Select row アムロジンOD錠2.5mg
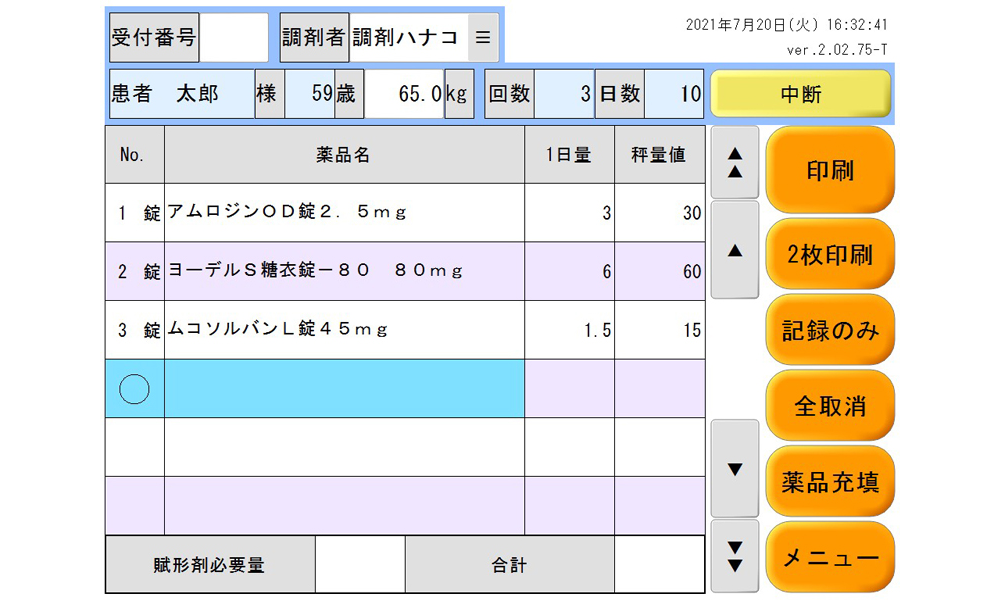This screenshot has height=600, width=1000. pyautogui.click(x=344, y=212)
